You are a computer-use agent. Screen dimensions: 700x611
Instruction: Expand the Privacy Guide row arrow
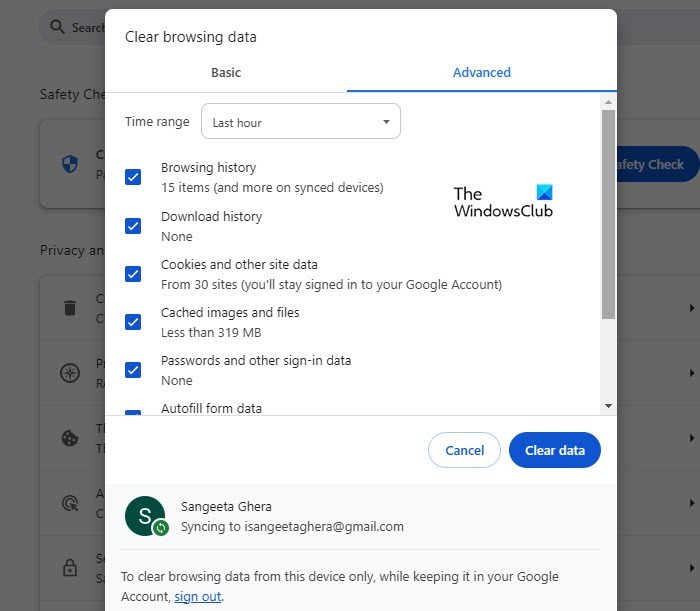tap(692, 373)
